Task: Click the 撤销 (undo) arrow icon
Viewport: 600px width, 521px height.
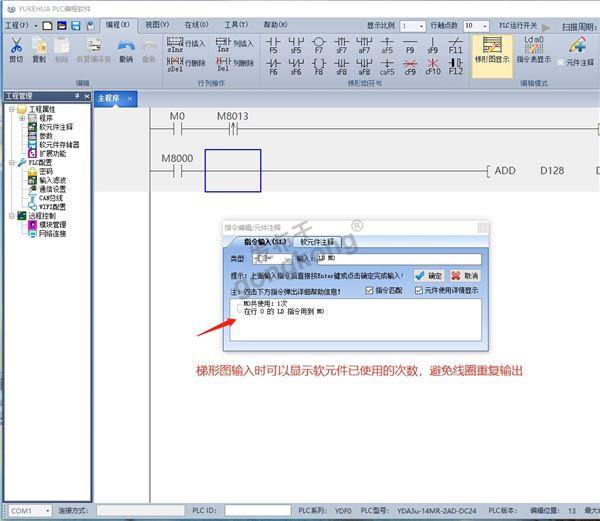Action: (125, 46)
